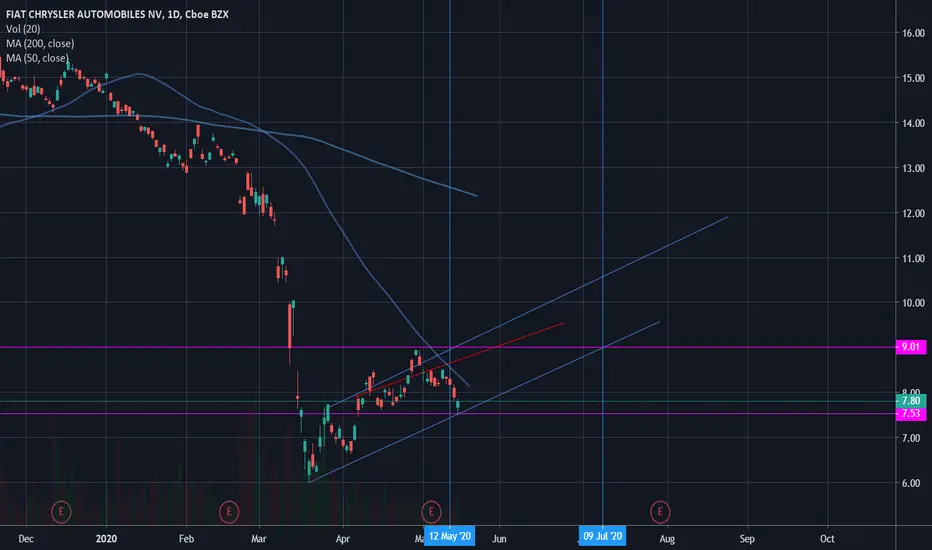Click the Fiat Chrysler Automobiles NV chart title
932x550 pixels.
(117, 14)
